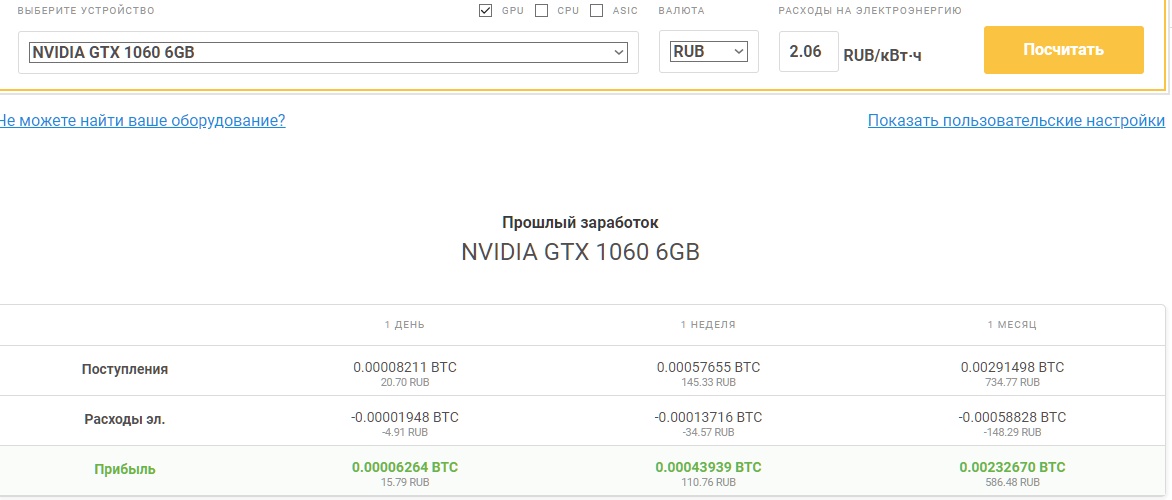Click the 145.33 RUB amount
The image size is (1172, 500).
click(x=708, y=382)
